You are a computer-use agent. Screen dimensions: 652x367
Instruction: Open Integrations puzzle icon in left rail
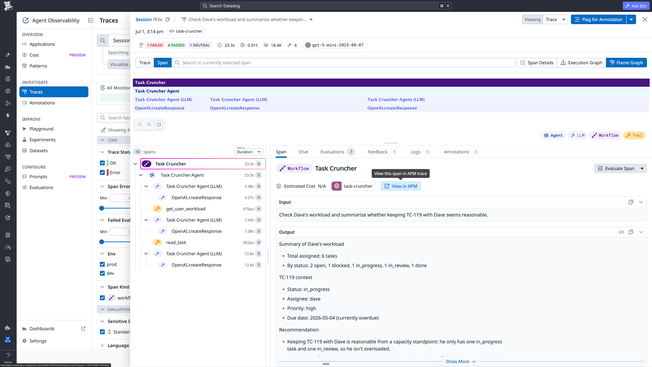8,328
